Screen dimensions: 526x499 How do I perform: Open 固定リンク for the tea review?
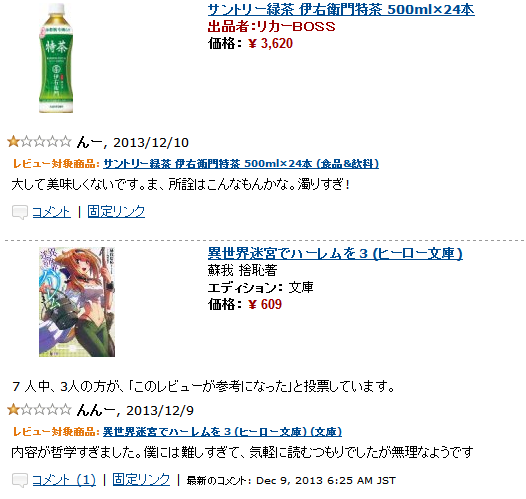(116, 212)
